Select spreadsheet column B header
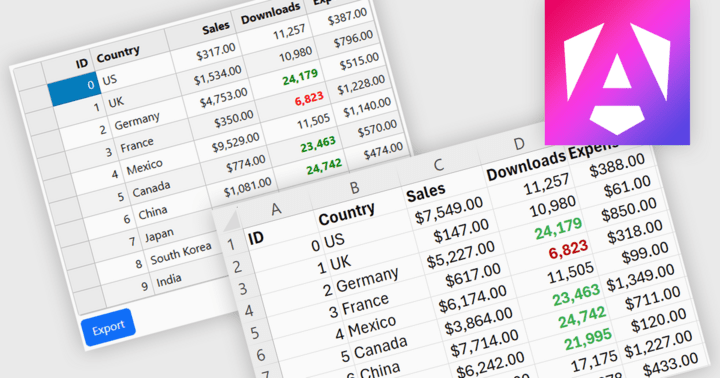This screenshot has height=378, width=720. click(354, 188)
